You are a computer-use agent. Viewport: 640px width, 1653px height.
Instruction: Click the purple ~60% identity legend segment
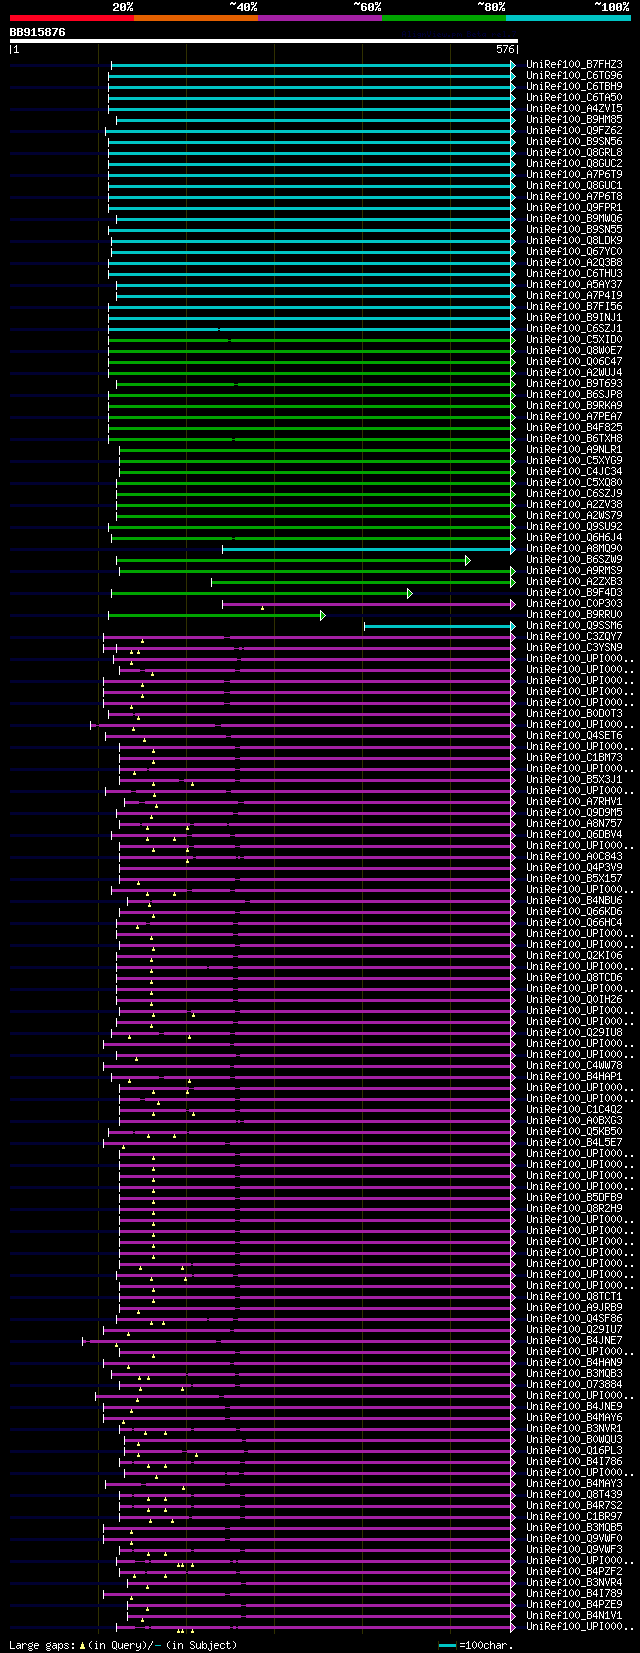point(319,18)
